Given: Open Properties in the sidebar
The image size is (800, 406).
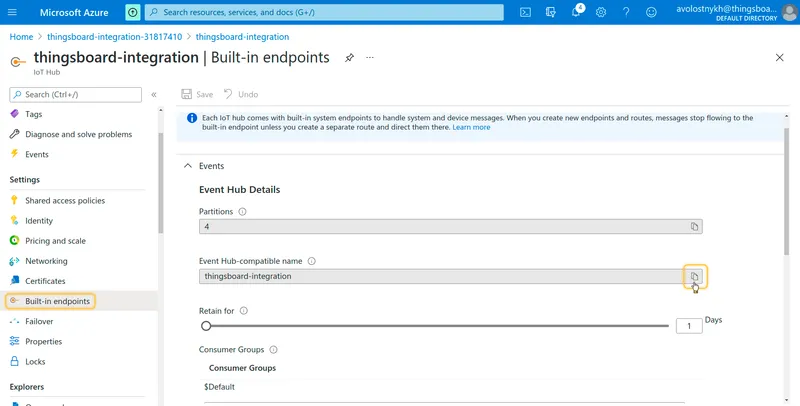Looking at the screenshot, I should pyautogui.click(x=43, y=342).
